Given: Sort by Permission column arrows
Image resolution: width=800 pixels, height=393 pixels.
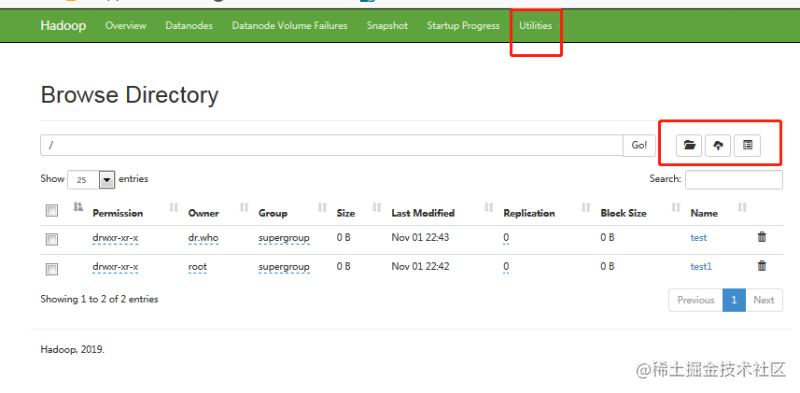Looking at the screenshot, I should (174, 207).
